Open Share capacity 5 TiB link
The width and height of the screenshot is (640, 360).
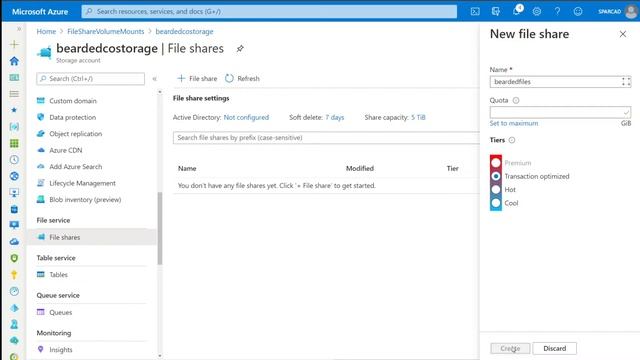point(418,118)
